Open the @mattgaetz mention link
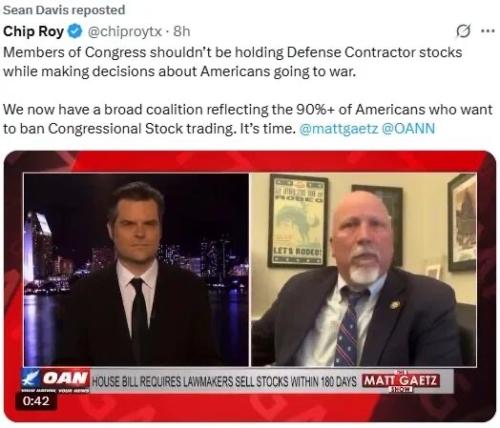The image size is (500, 428). pyautogui.click(x=339, y=129)
